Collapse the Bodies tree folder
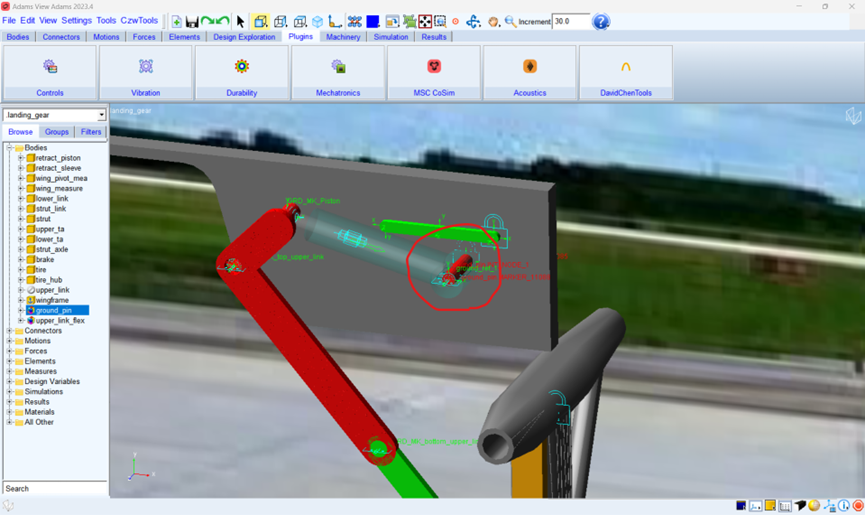 pos(9,148)
